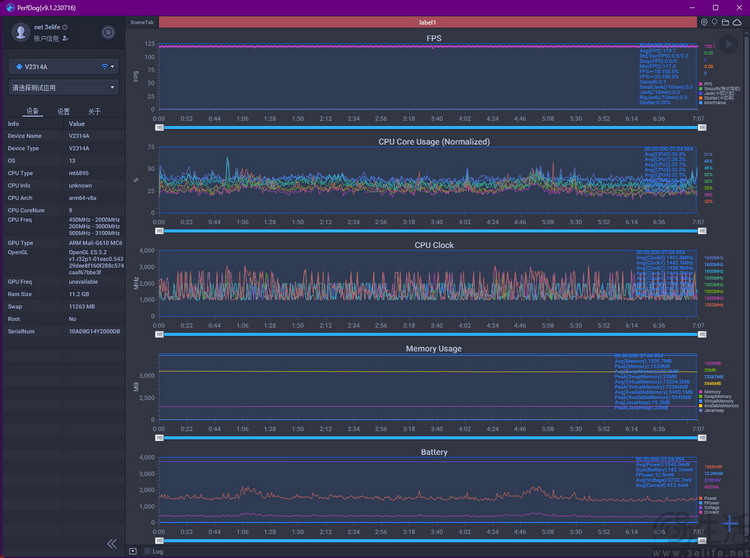
Task: Select the Ram Size 11.2 GB row
Action: [x=64, y=294]
